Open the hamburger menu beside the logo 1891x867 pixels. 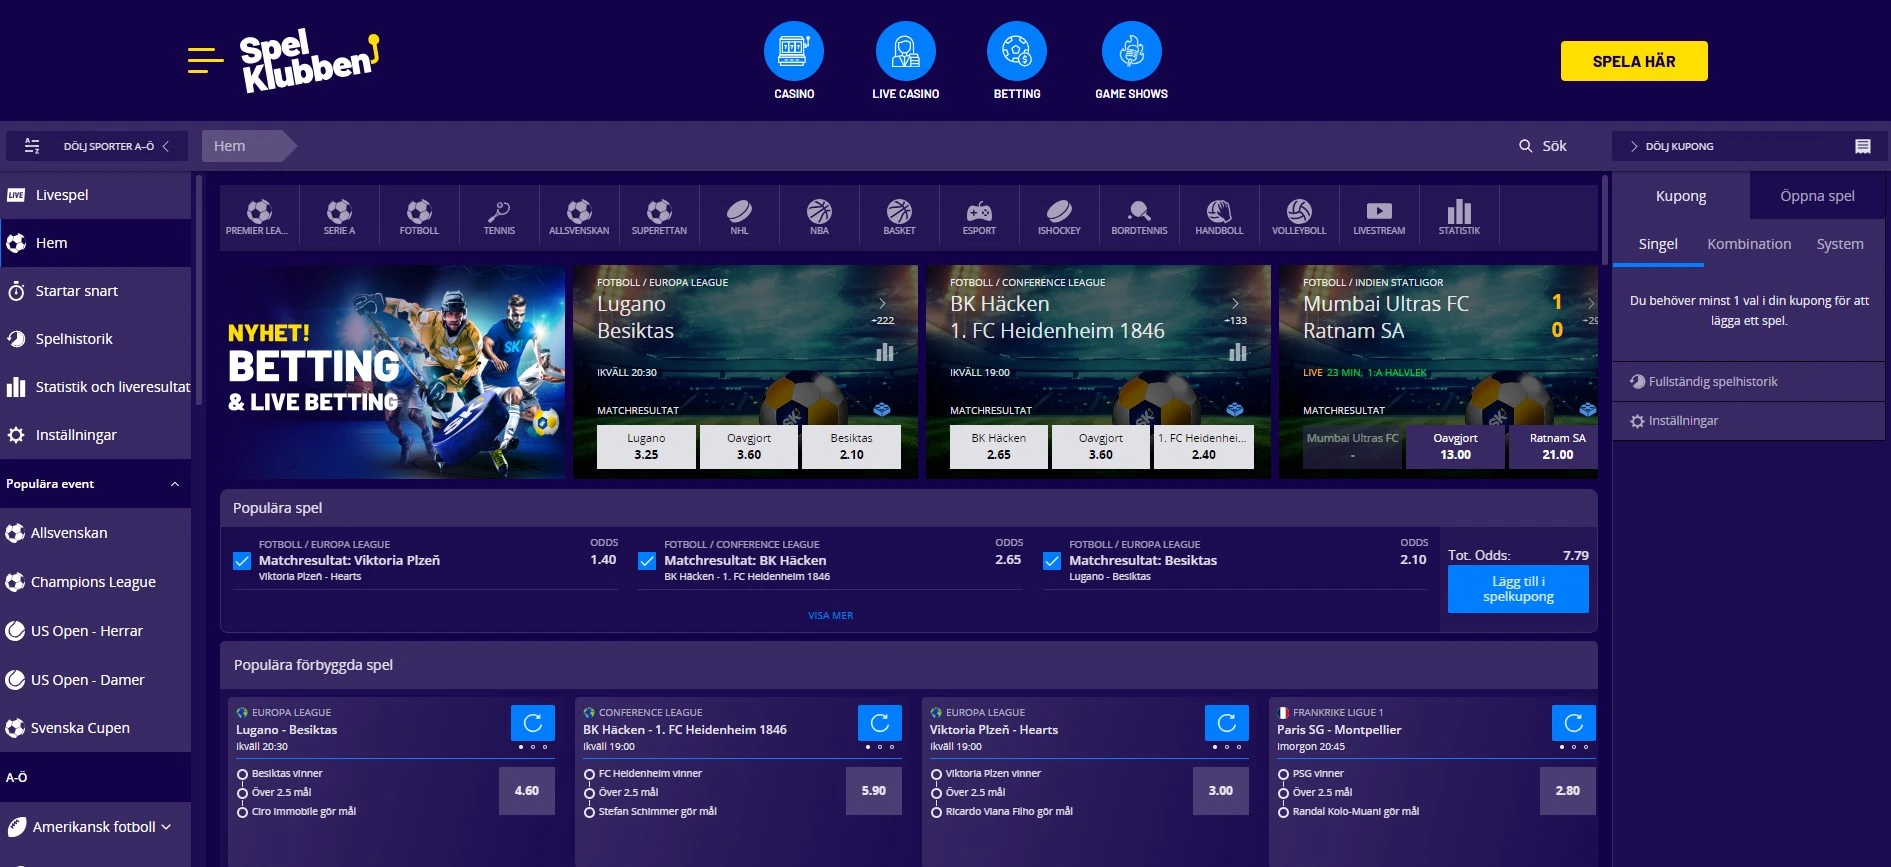205,60
